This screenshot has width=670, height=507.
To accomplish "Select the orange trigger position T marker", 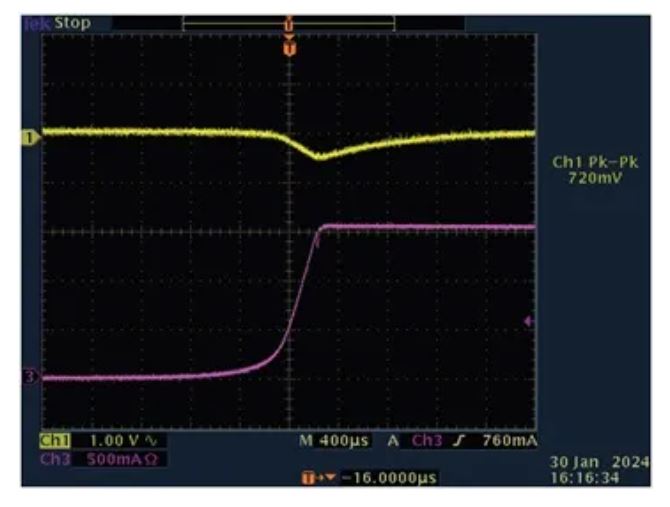I will point(290,46).
